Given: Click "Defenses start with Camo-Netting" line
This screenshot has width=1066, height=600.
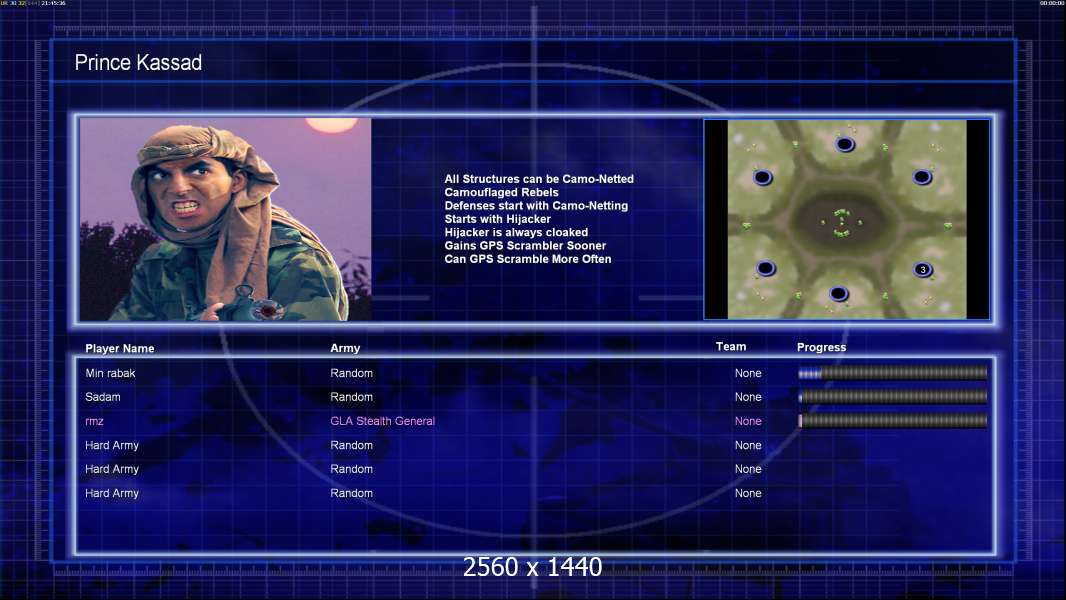Looking at the screenshot, I should (536, 205).
